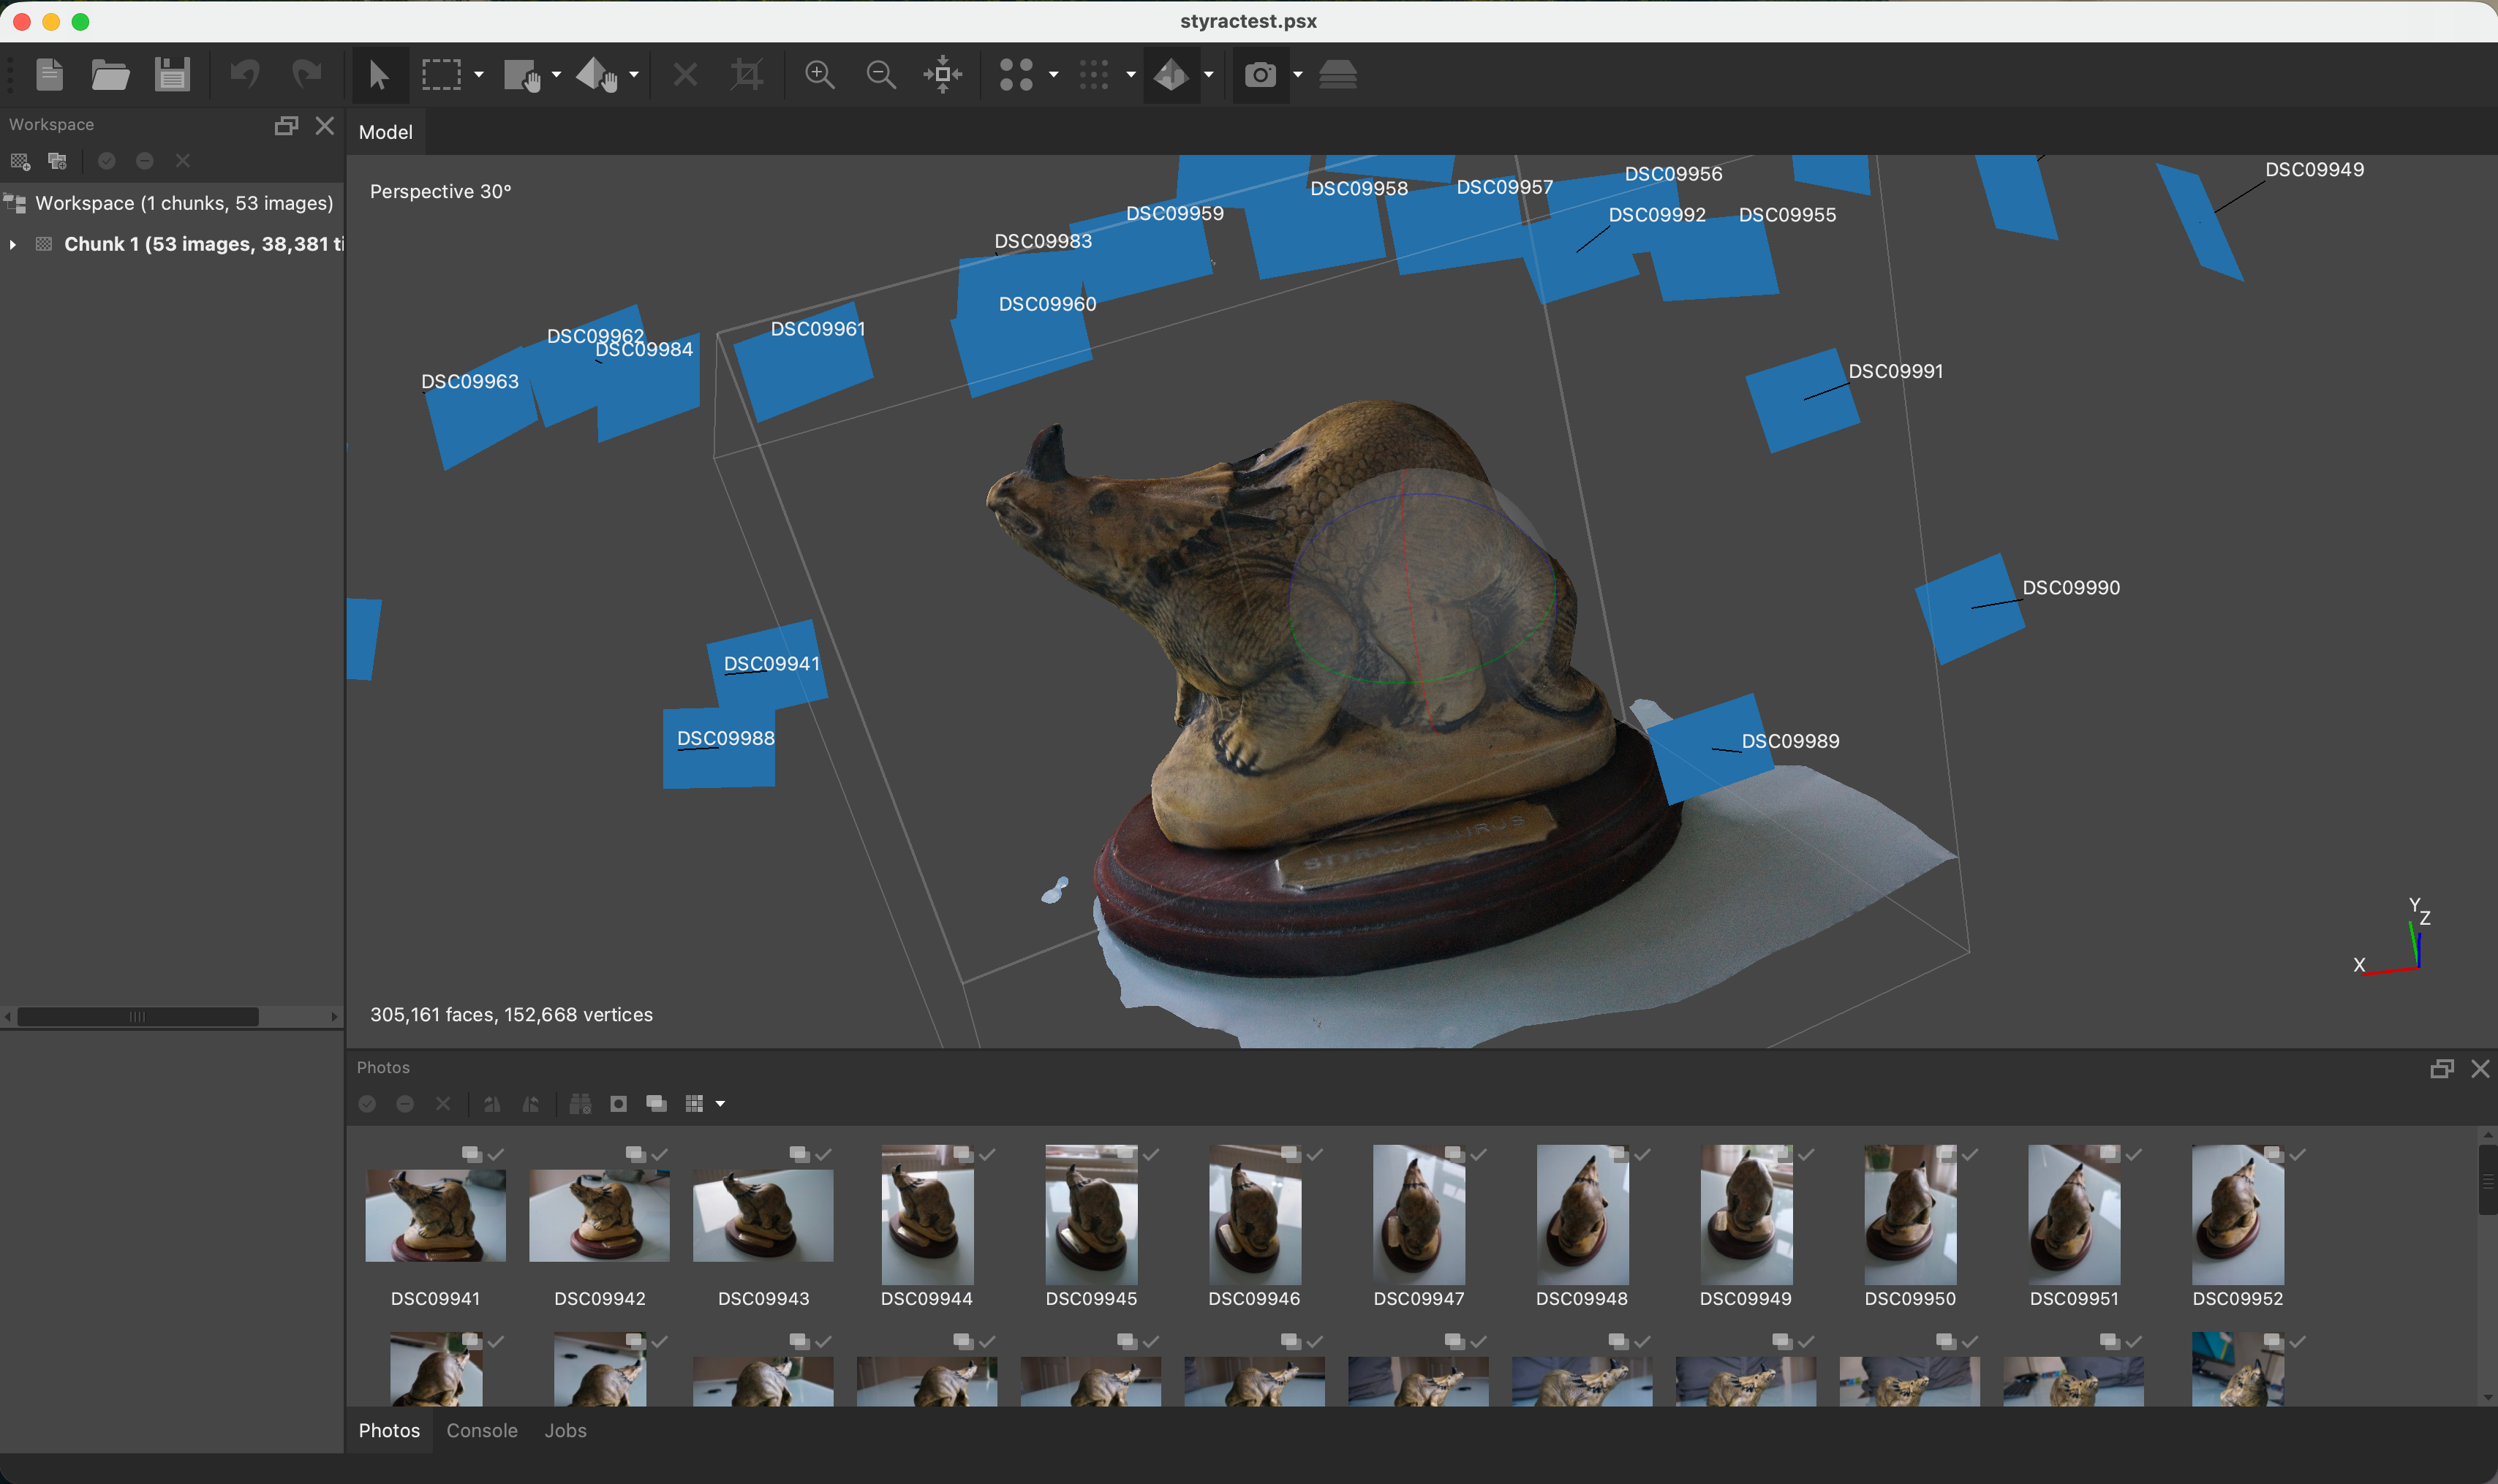Click the Zoom Out toolbar icon
The image size is (2498, 1484).
click(881, 74)
